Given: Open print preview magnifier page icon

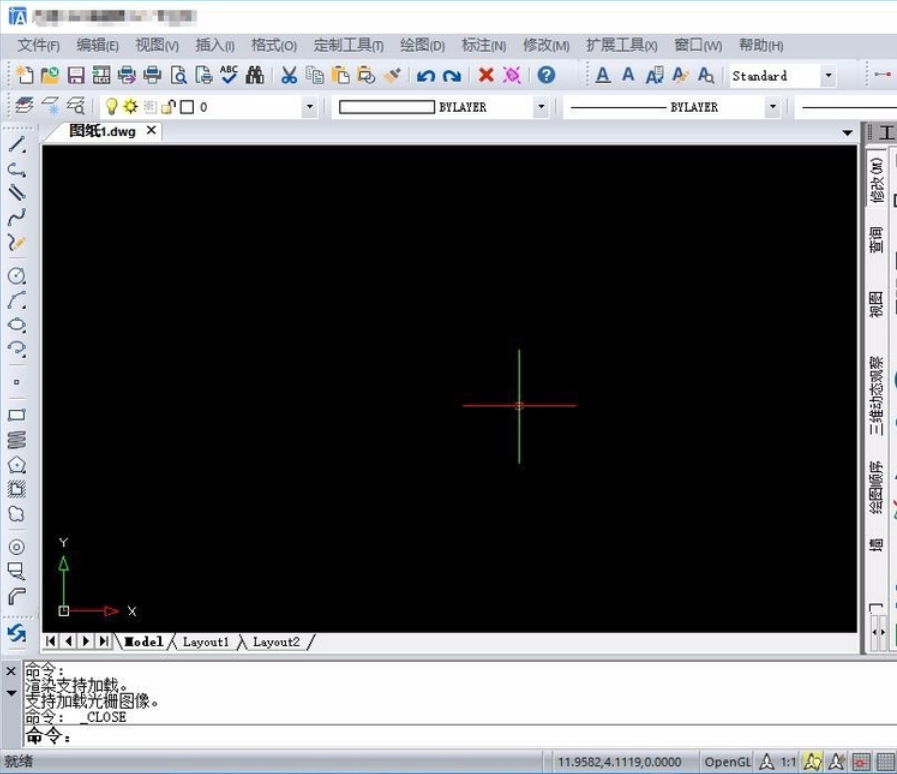Looking at the screenshot, I should click(178, 75).
